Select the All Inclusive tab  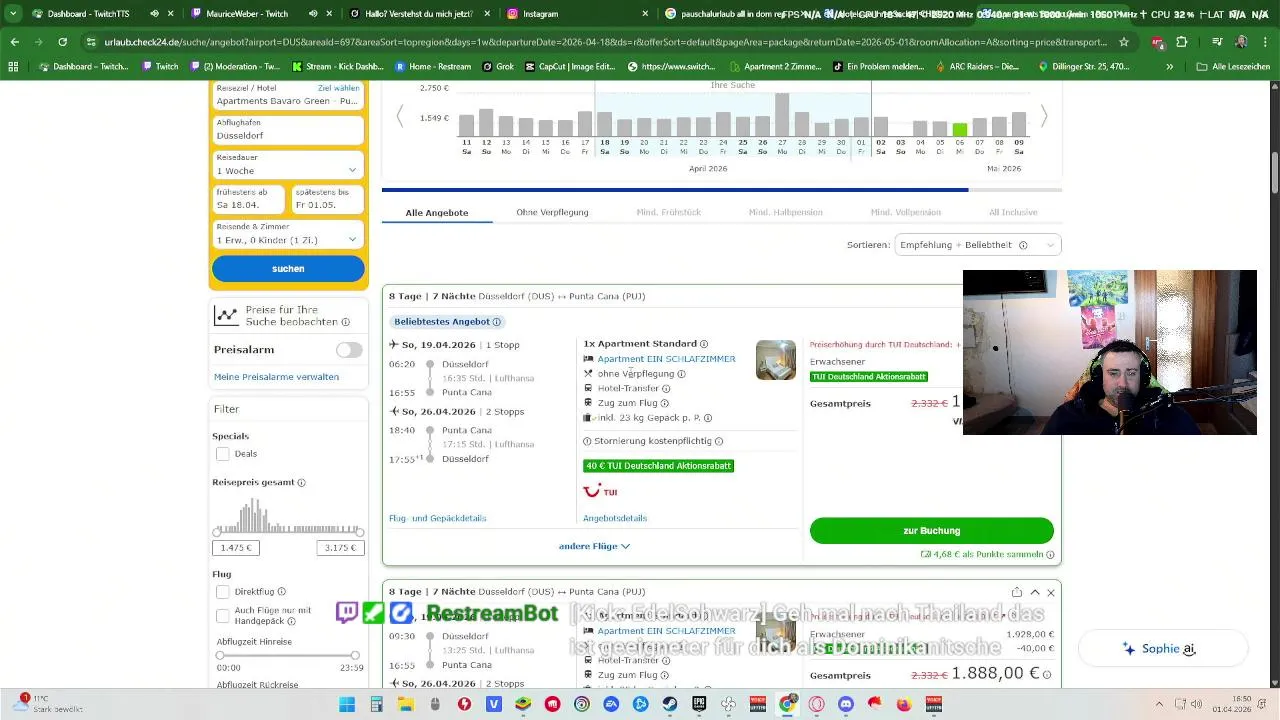(x=1013, y=213)
